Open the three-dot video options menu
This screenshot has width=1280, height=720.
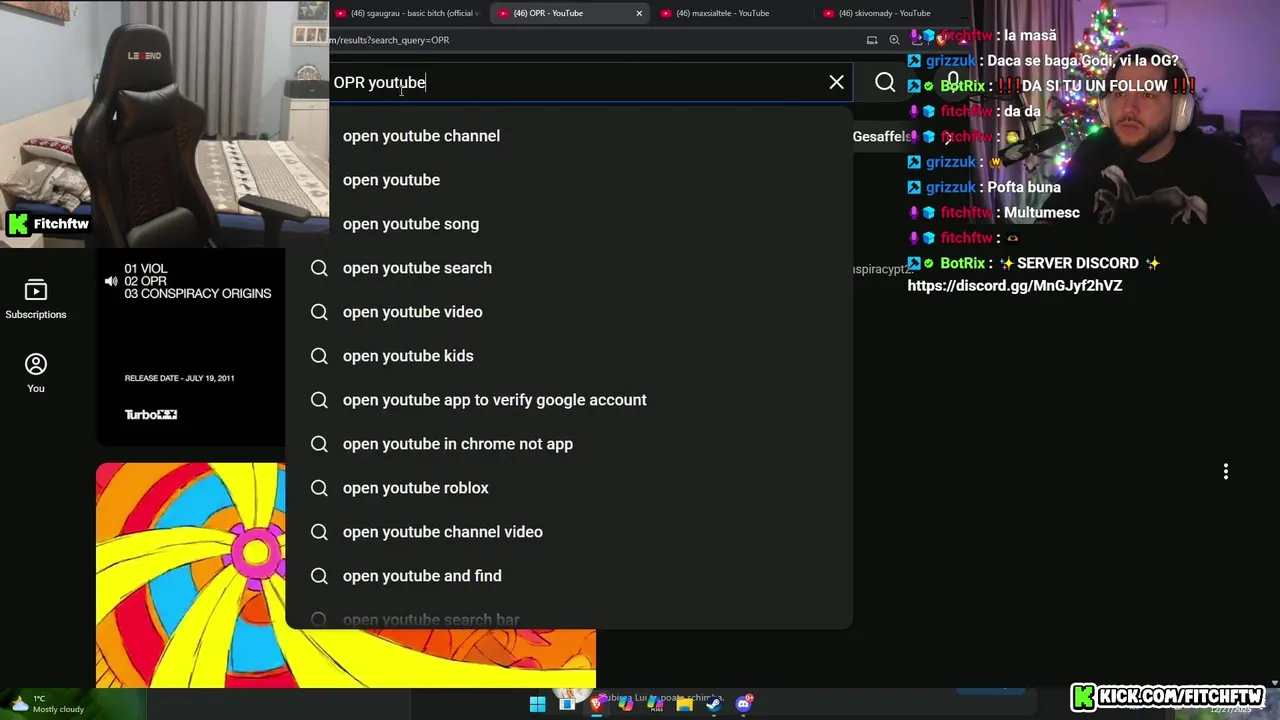tap(1226, 471)
